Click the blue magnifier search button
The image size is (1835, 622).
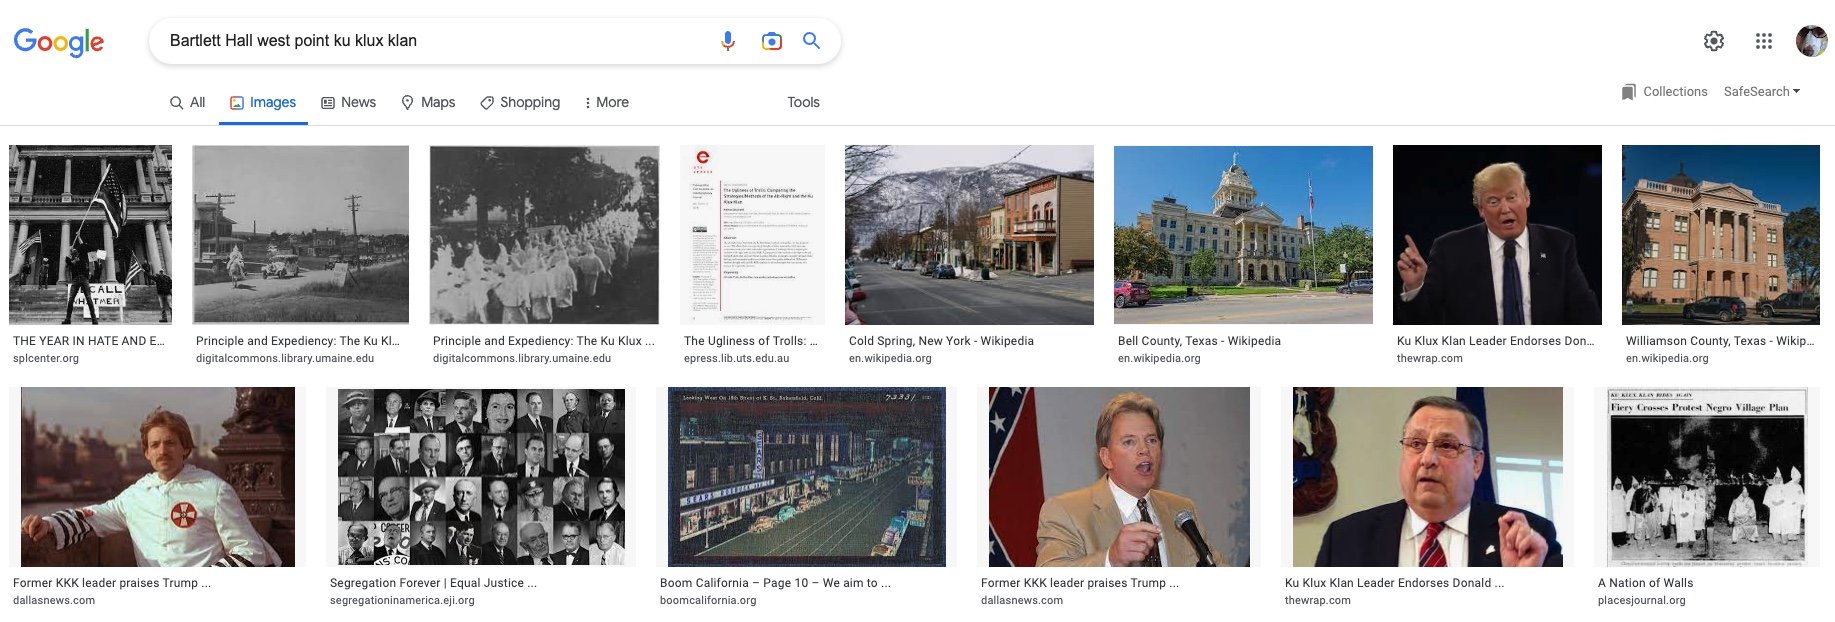point(812,41)
